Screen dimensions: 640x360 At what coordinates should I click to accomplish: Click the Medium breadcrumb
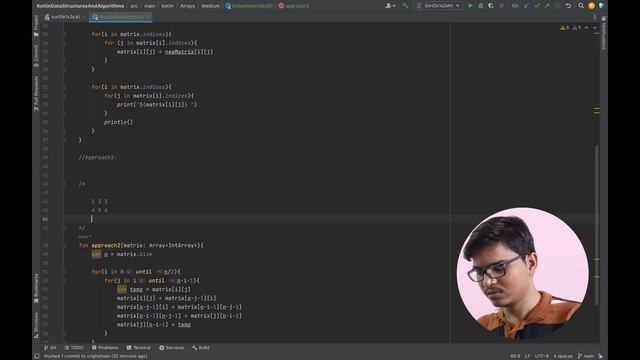pyautogui.click(x=210, y=6)
